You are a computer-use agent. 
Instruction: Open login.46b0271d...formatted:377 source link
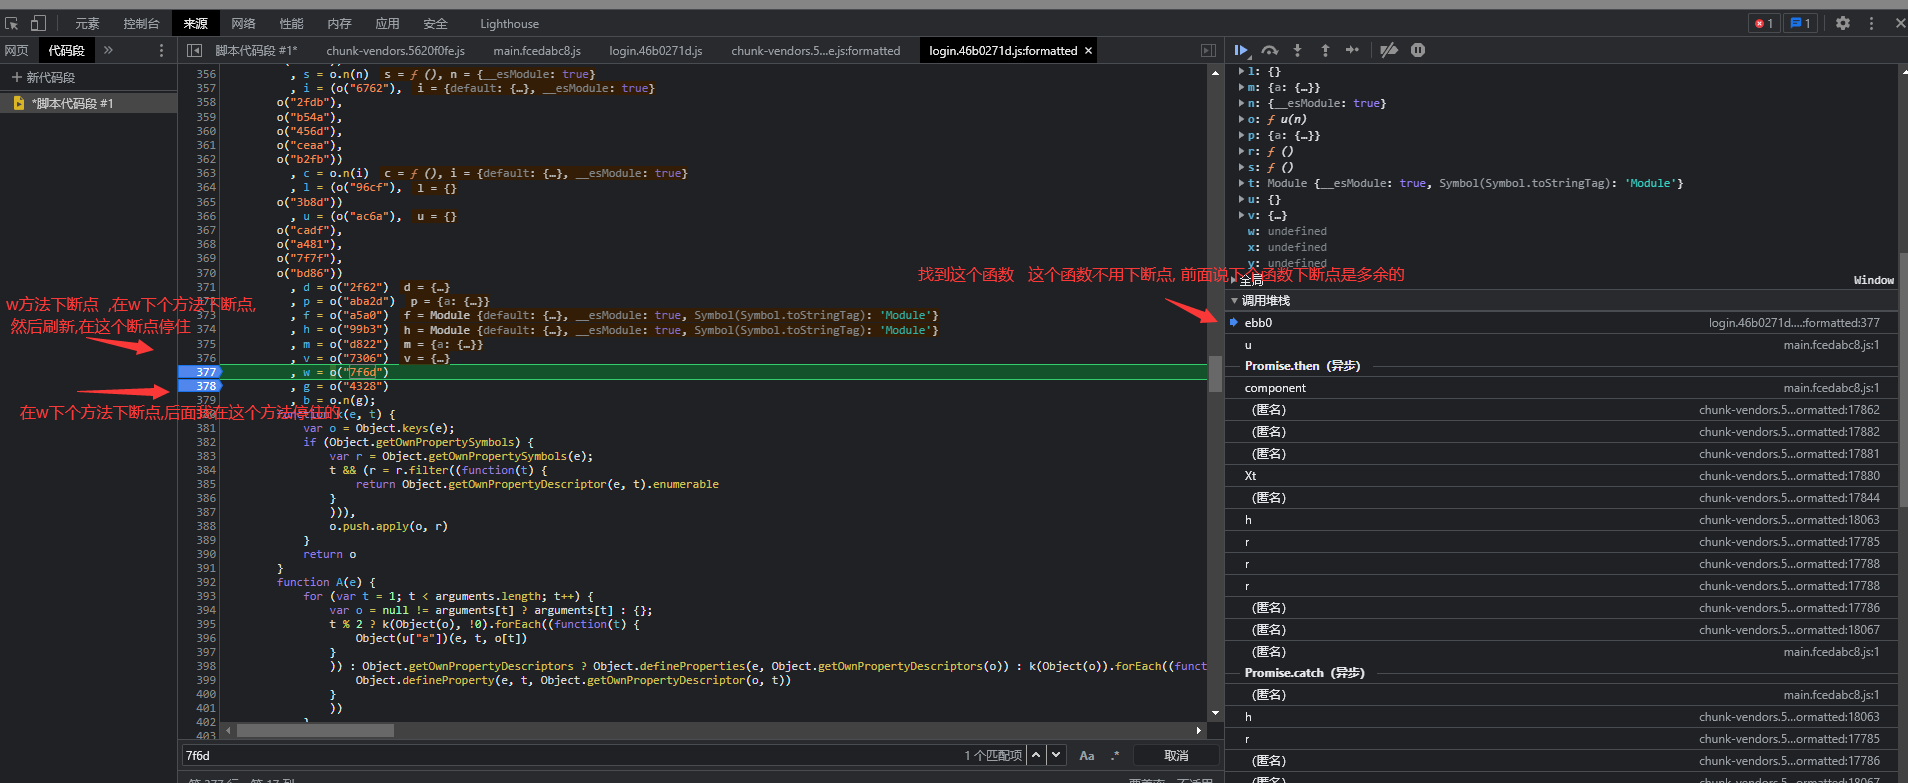(x=1794, y=323)
